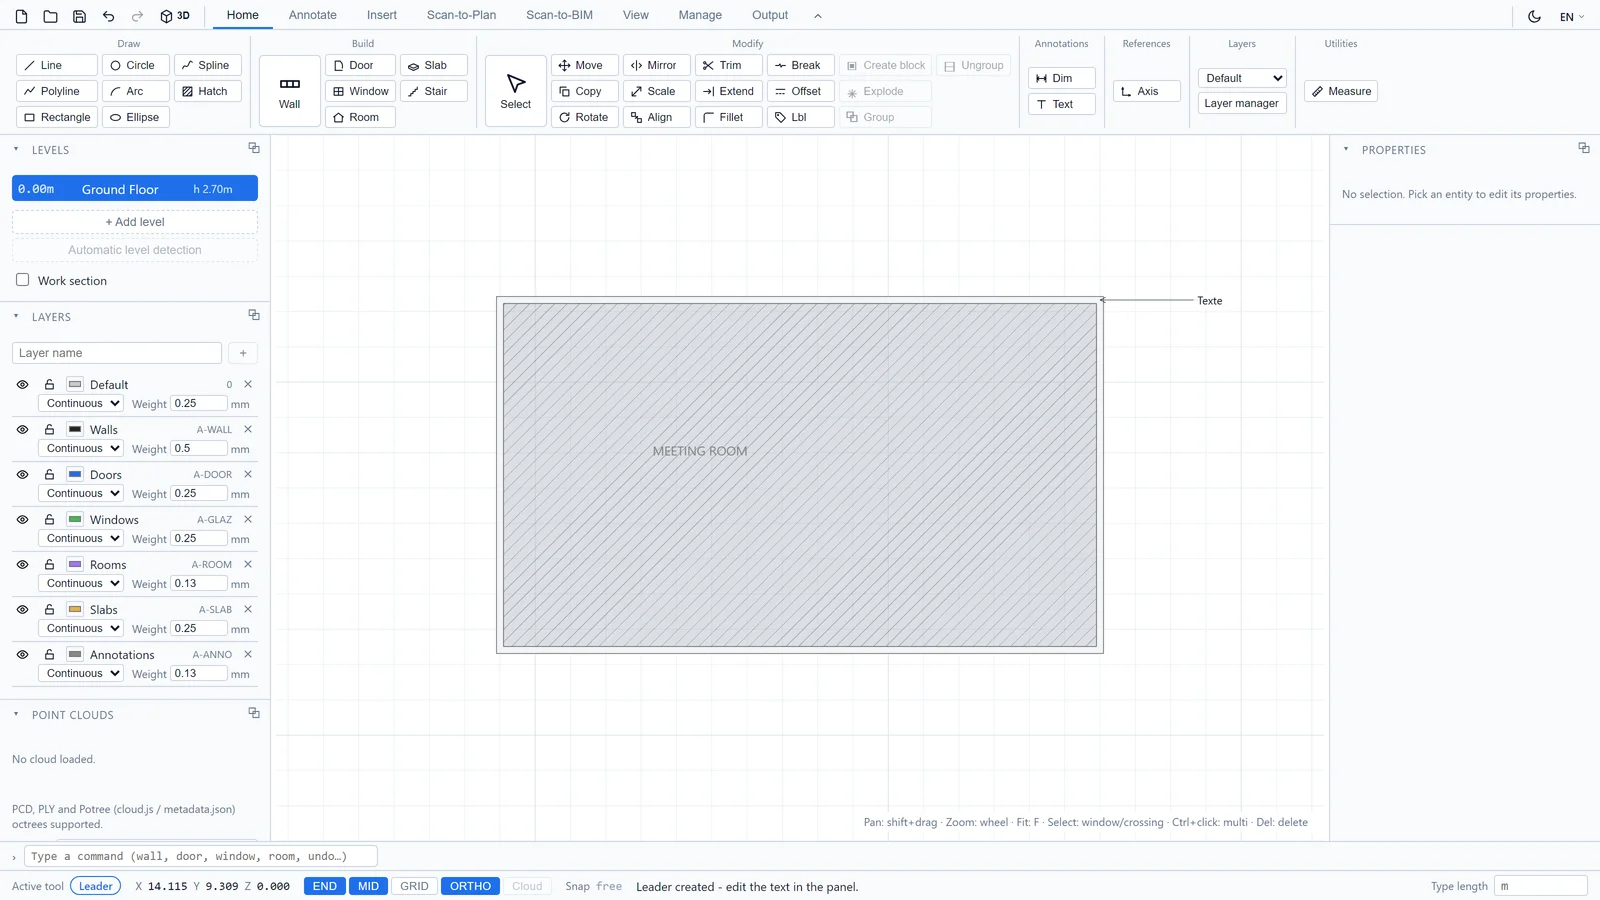Hide the Walls layer
The width and height of the screenshot is (1600, 900).
22,430
